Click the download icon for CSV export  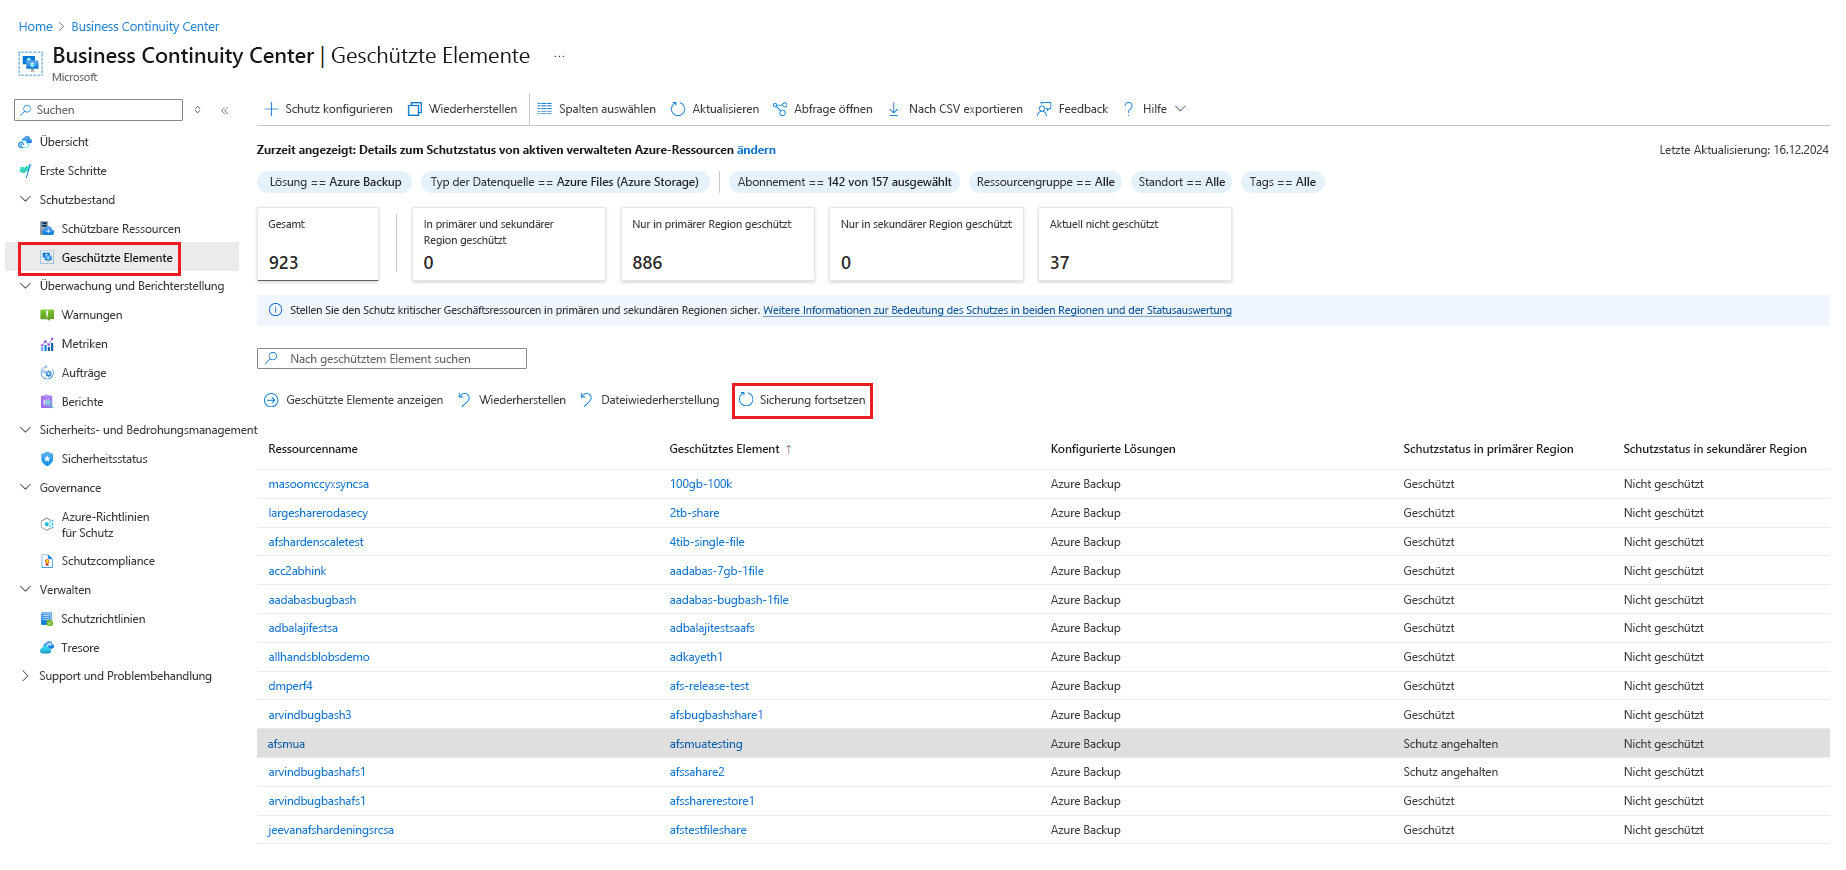[894, 109]
